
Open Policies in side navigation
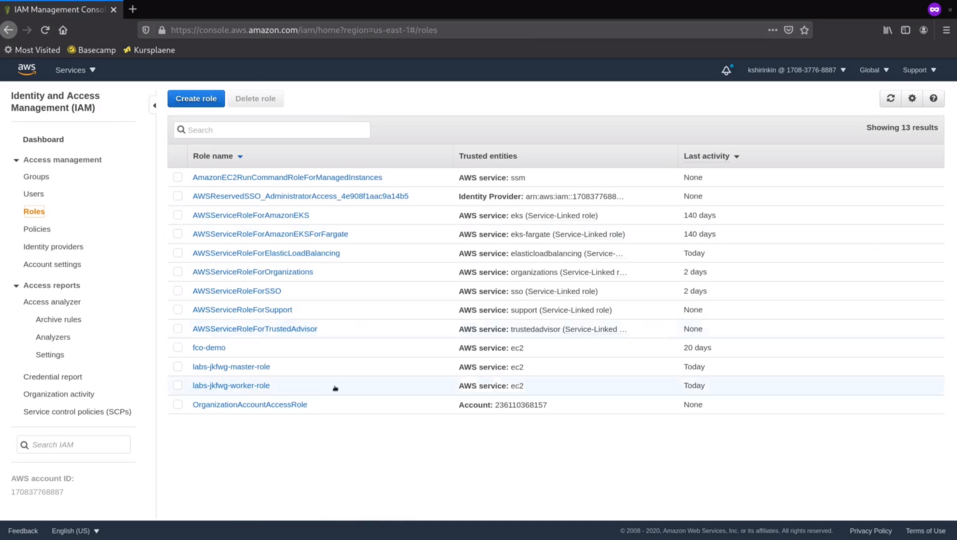point(37,229)
